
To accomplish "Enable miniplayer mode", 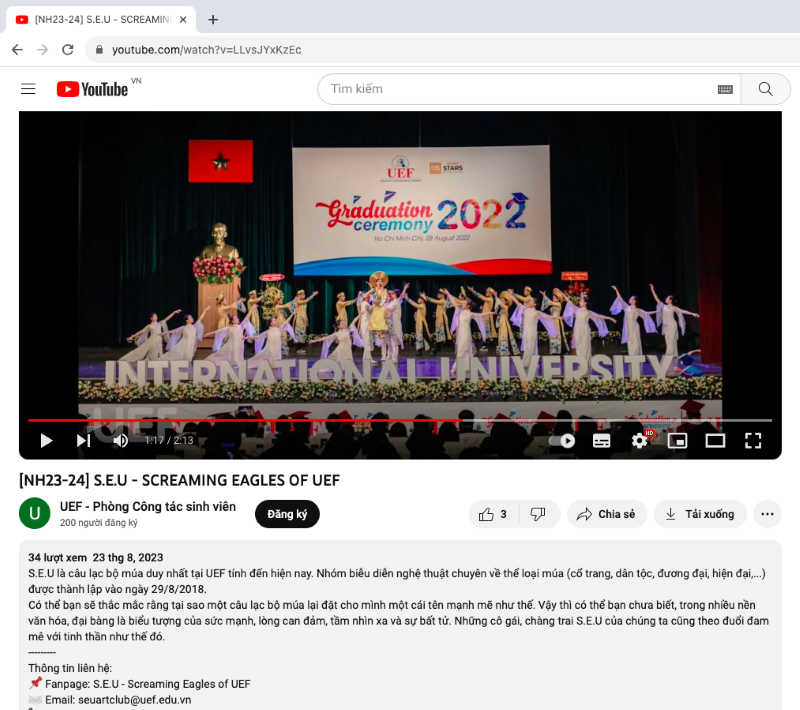I will click(x=677, y=440).
